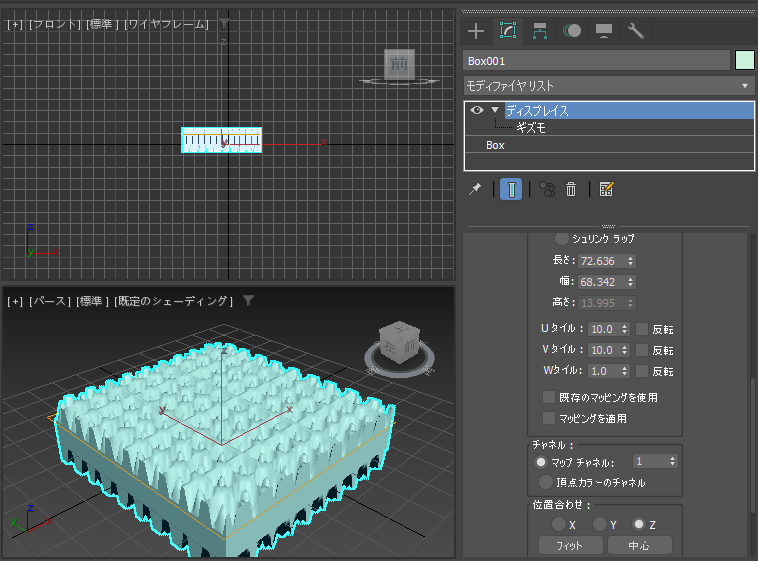Open the Motion panel tab
Image resolution: width=758 pixels, height=561 pixels.
571,31
